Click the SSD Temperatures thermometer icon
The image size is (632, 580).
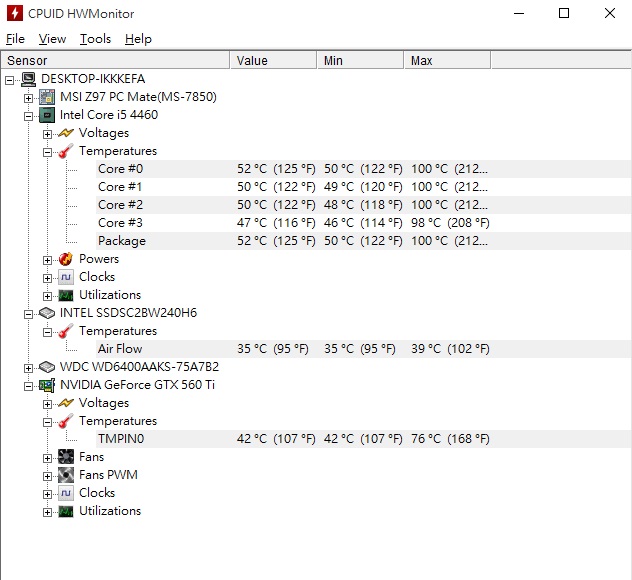tap(66, 331)
